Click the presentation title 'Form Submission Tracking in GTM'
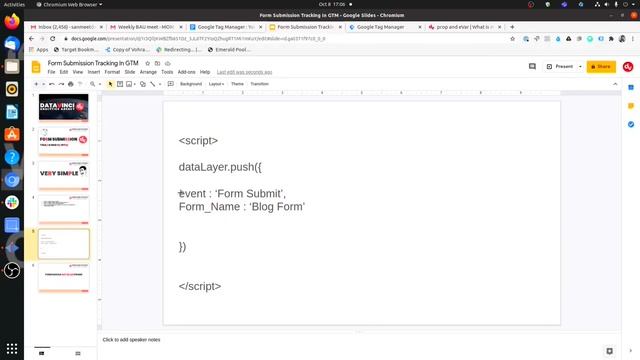The height and width of the screenshot is (360, 640). [93, 63]
